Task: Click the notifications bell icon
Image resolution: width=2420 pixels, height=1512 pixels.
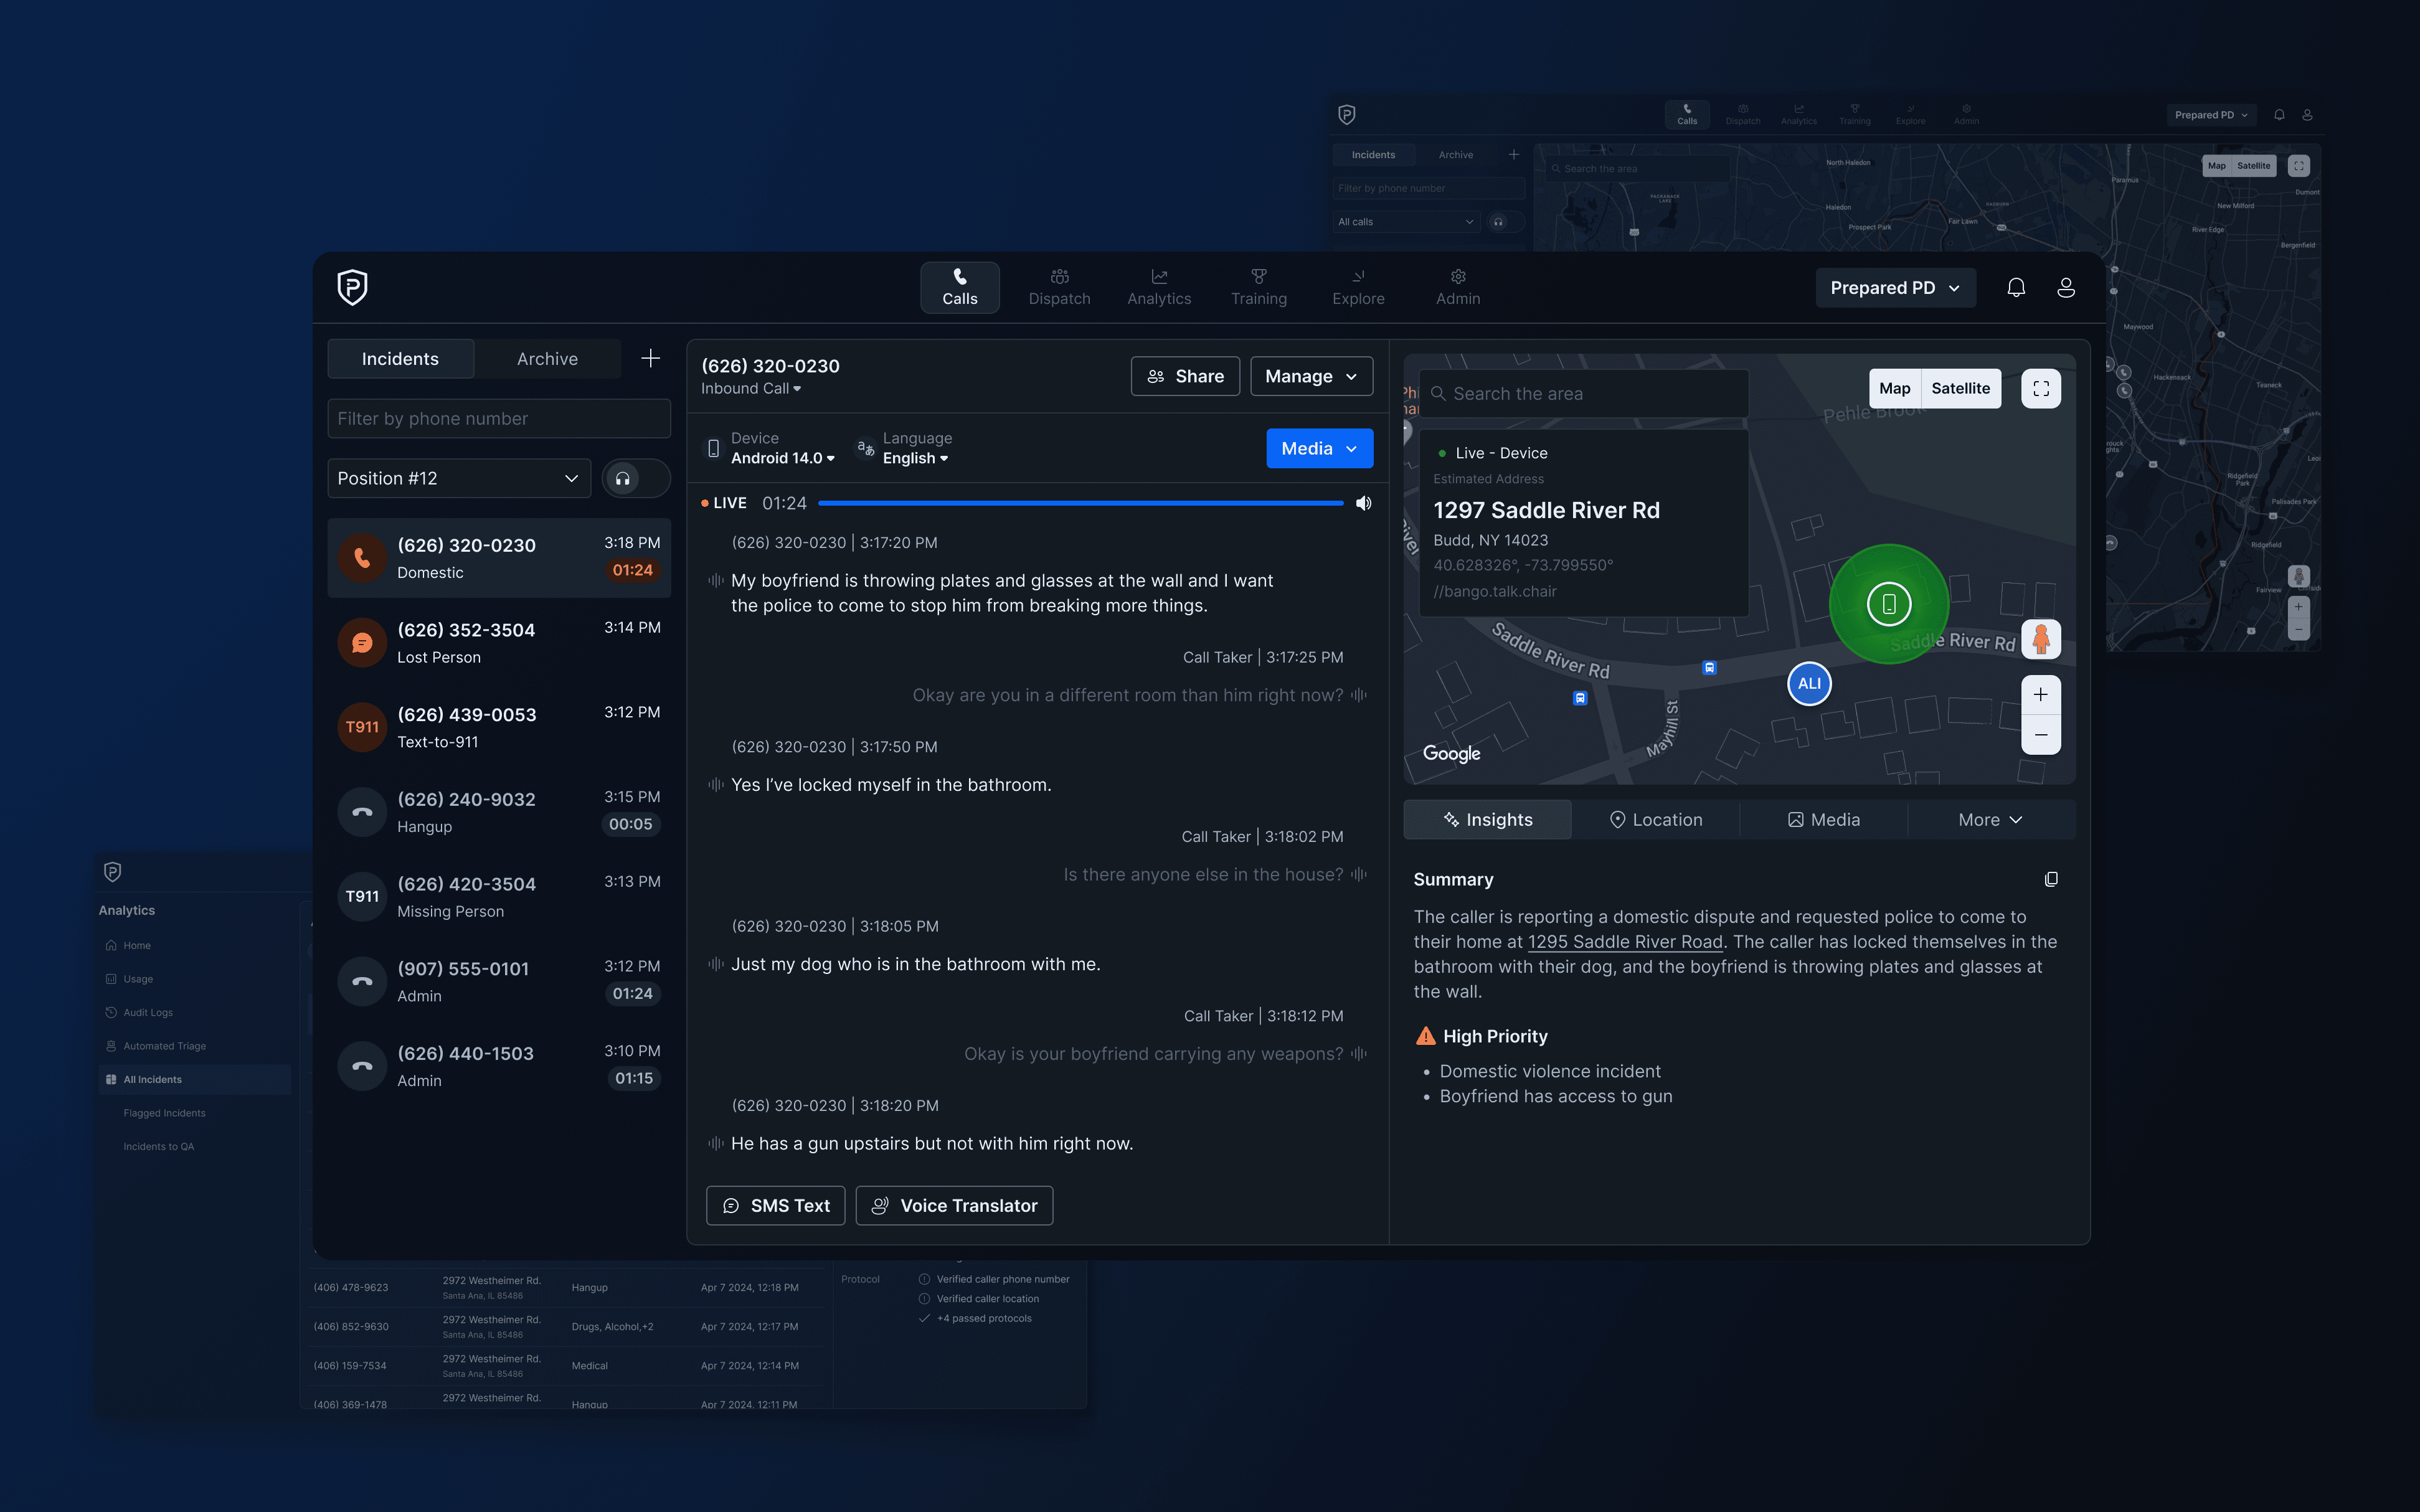Action: pyautogui.click(x=2015, y=288)
